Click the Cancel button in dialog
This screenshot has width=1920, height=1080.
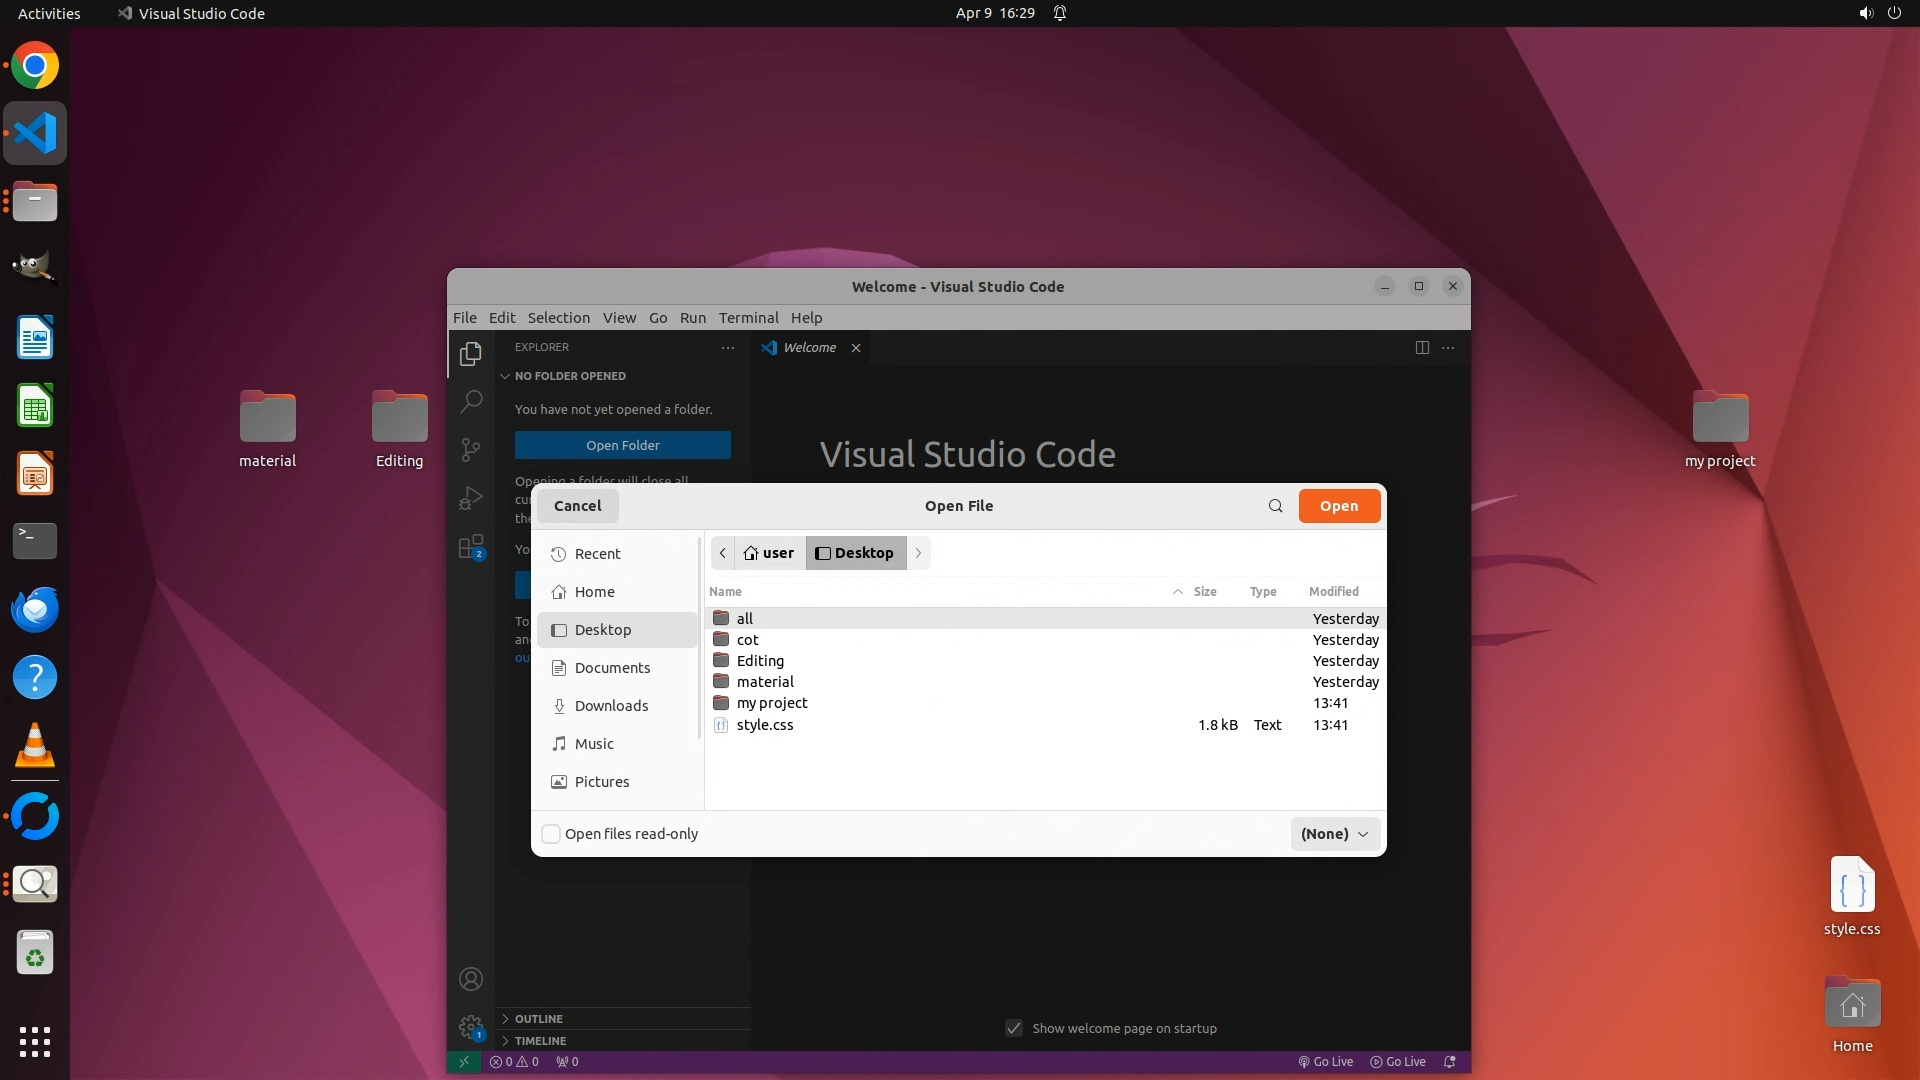point(578,506)
